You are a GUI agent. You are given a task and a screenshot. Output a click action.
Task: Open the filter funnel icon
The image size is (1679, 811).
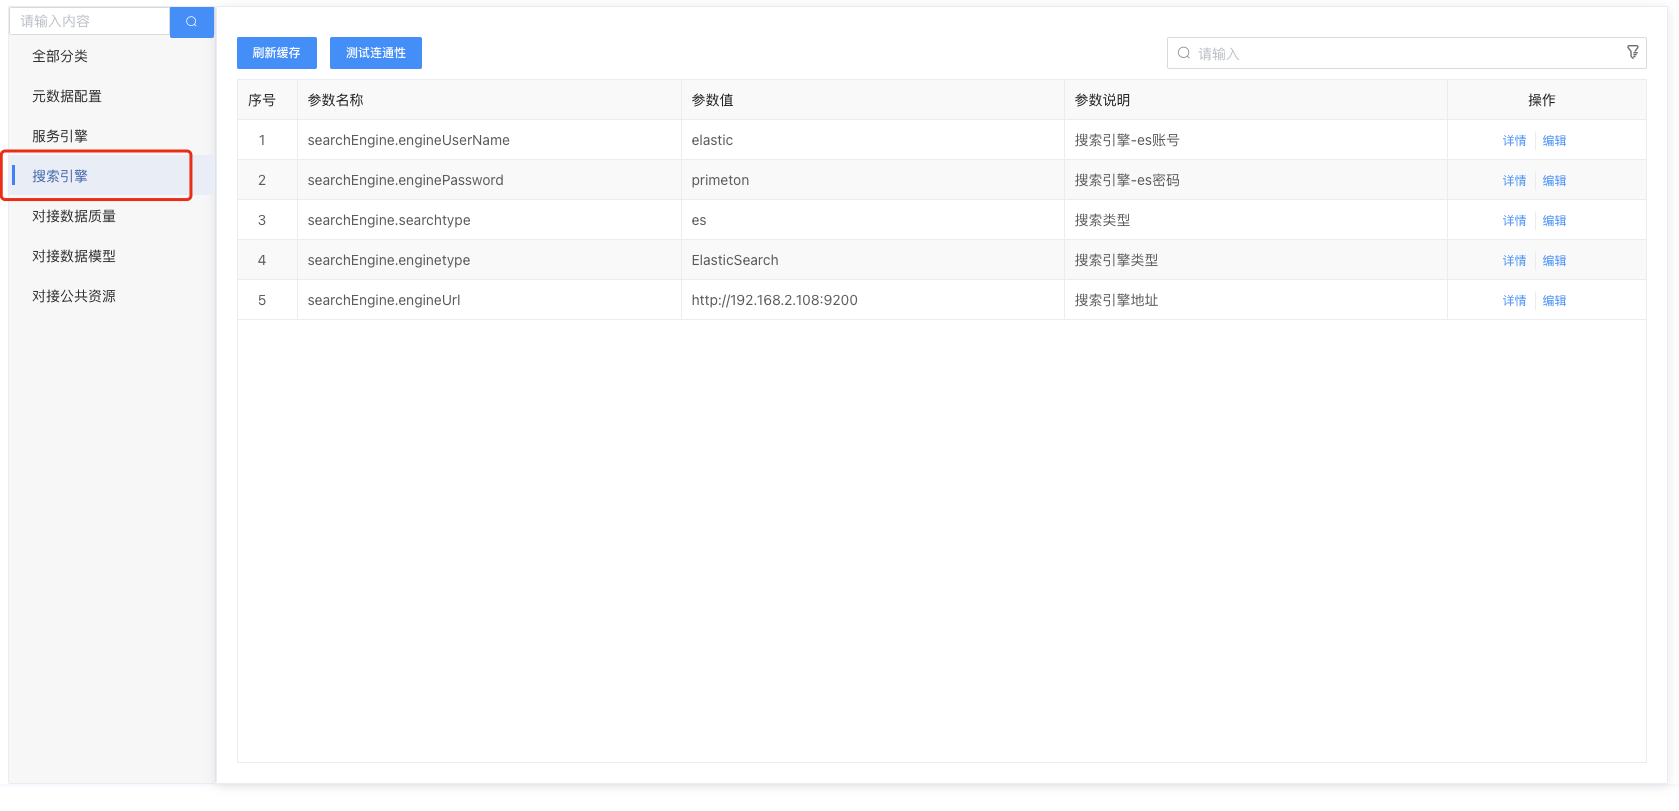click(x=1632, y=52)
